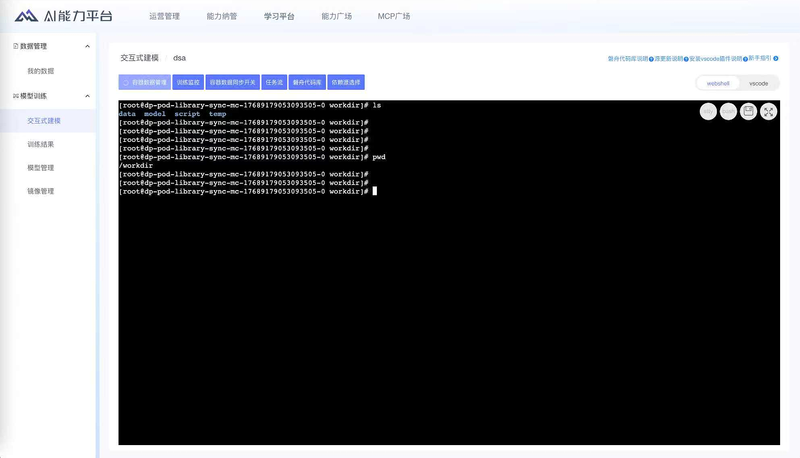The width and height of the screenshot is (800, 458).
Task: Click the help icon after 源更新说明
Action: (686, 59)
